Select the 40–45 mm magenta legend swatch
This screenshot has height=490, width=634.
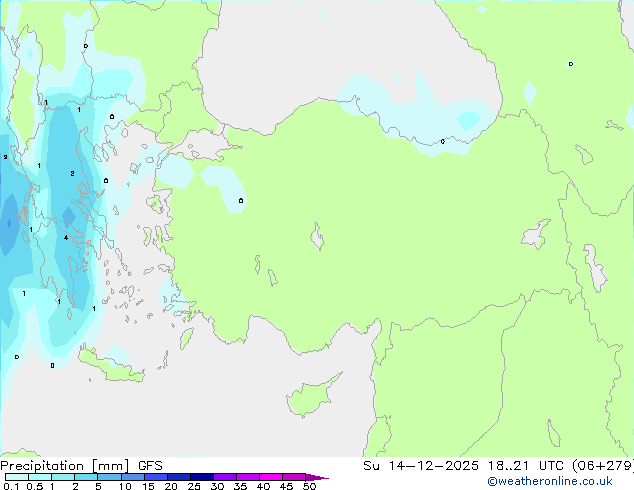(x=271, y=477)
